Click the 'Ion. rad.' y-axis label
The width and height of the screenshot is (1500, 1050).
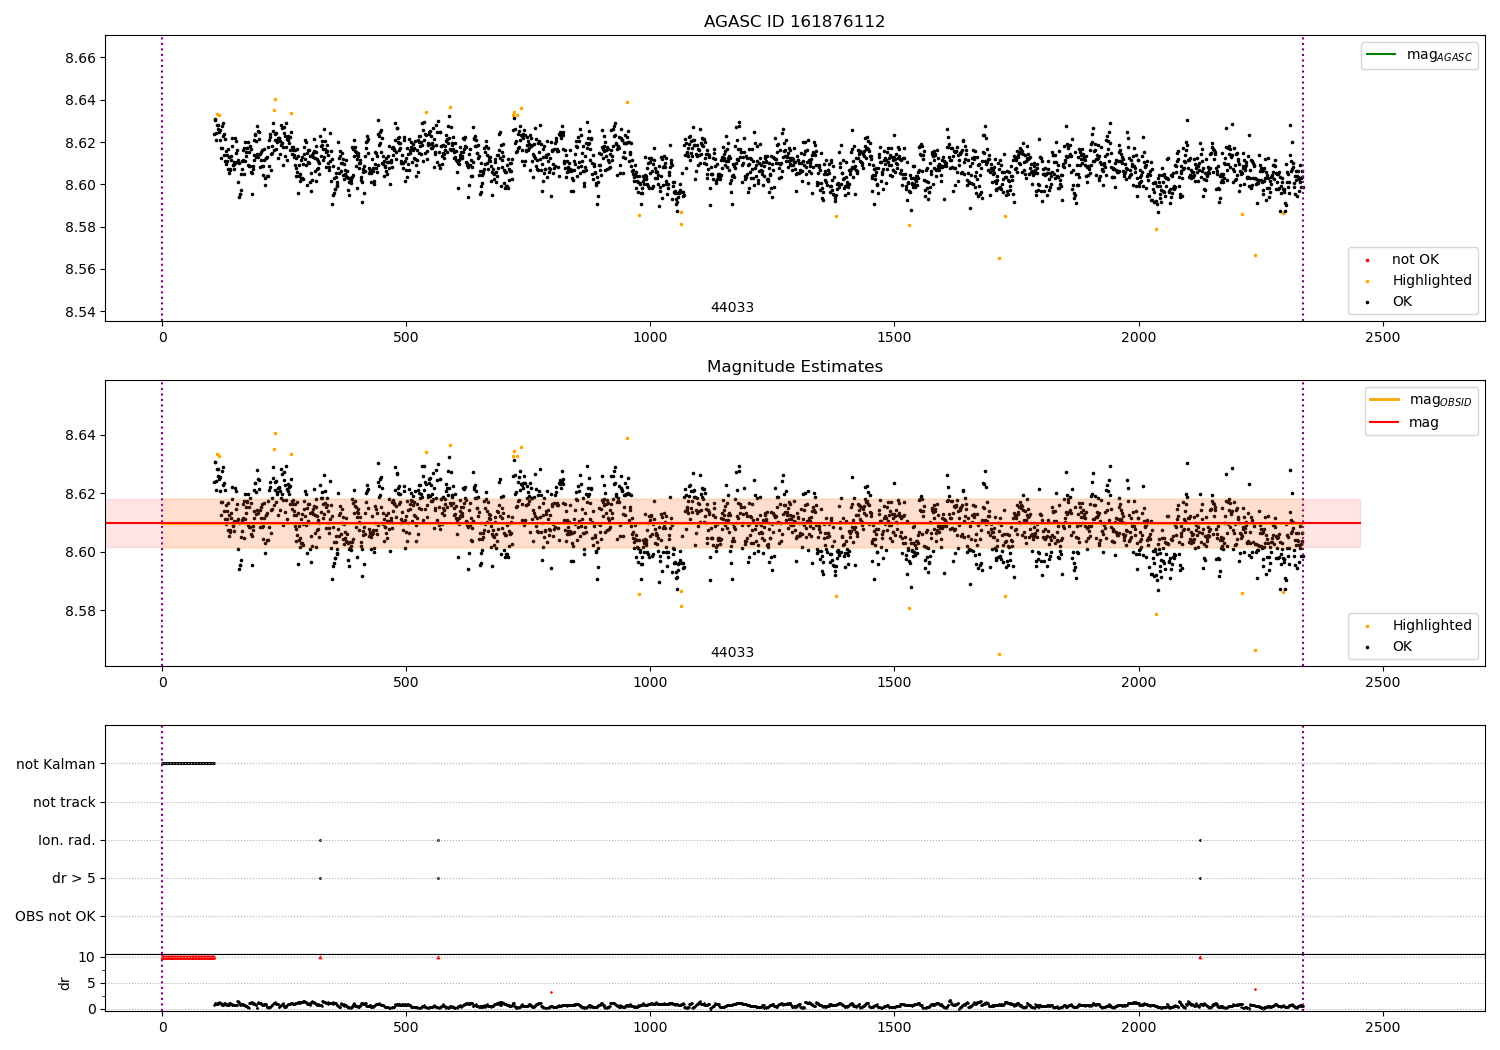coord(67,840)
